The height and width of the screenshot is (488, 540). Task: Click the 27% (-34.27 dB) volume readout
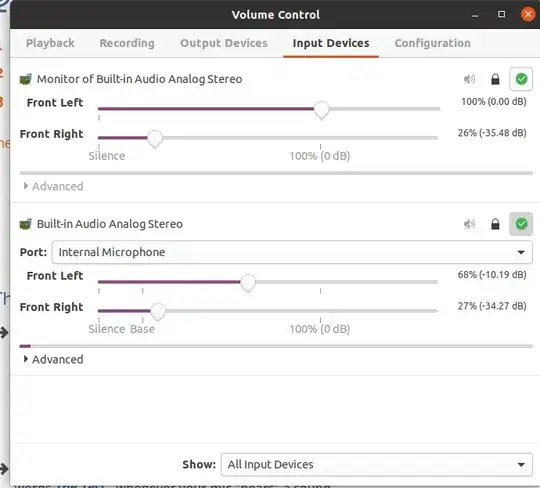tap(492, 306)
